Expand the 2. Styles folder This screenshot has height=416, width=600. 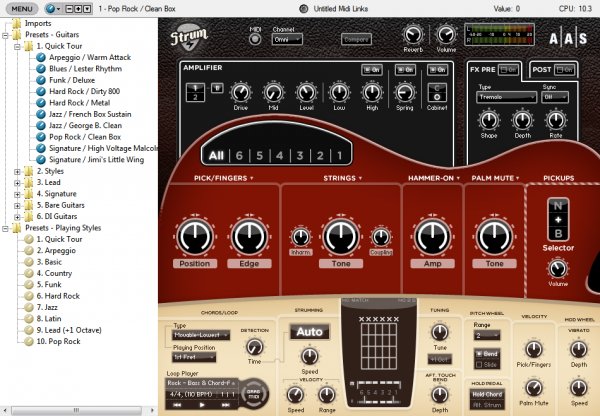[17, 172]
